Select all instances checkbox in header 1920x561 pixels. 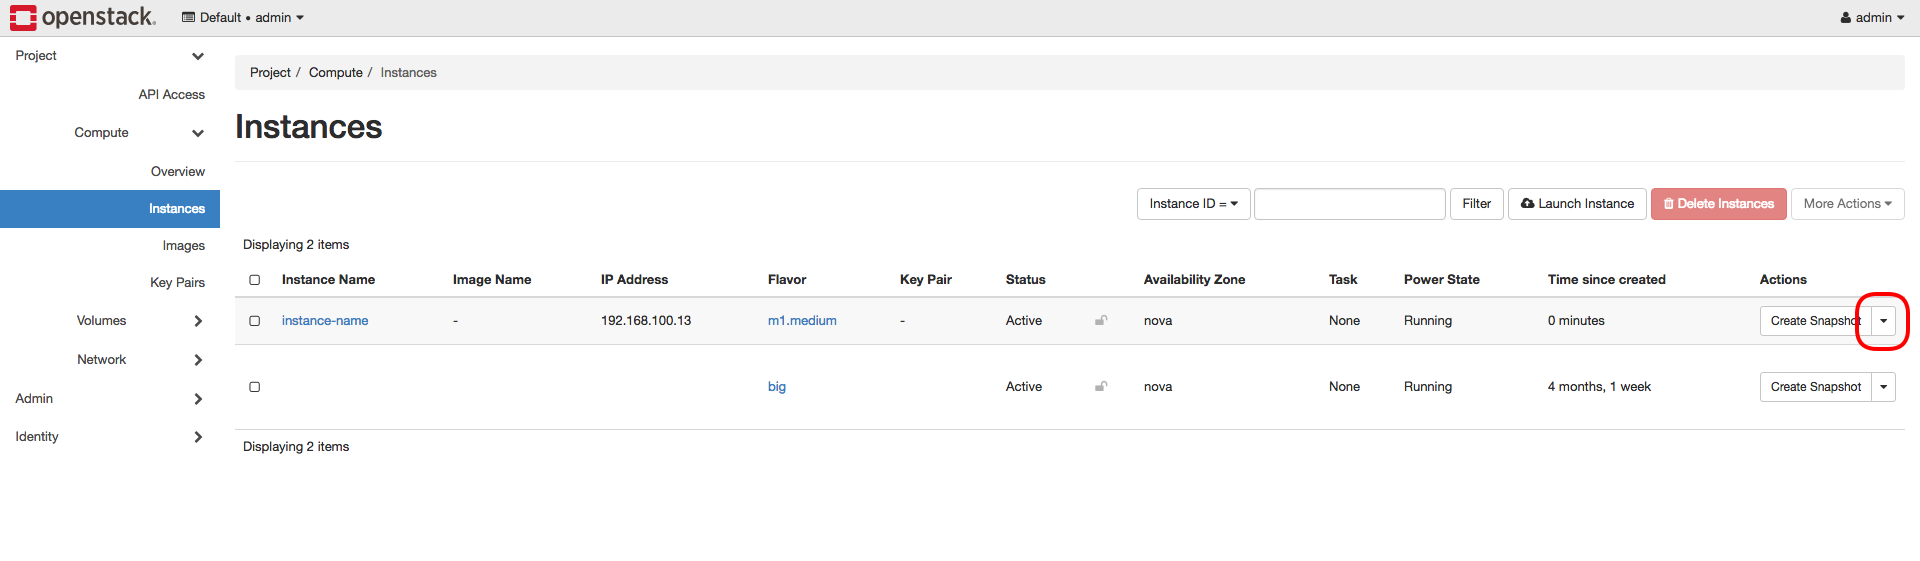pyautogui.click(x=255, y=280)
